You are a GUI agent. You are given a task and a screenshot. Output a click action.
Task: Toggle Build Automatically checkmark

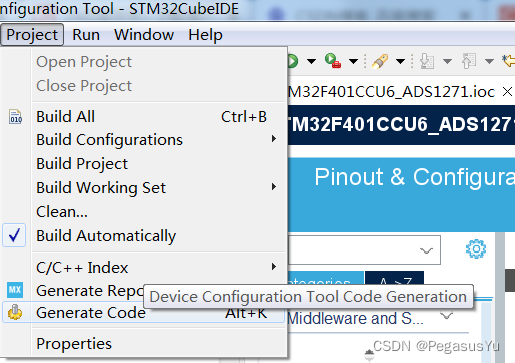14,235
